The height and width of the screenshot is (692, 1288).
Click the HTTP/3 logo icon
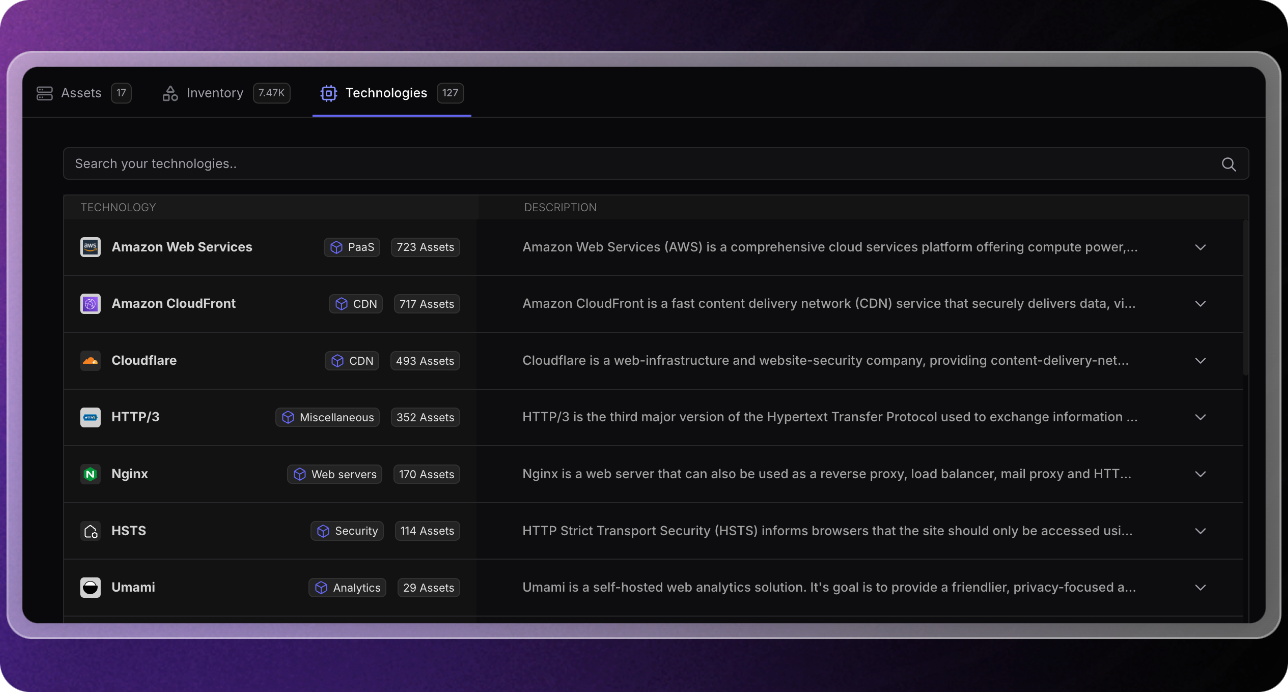tap(91, 417)
